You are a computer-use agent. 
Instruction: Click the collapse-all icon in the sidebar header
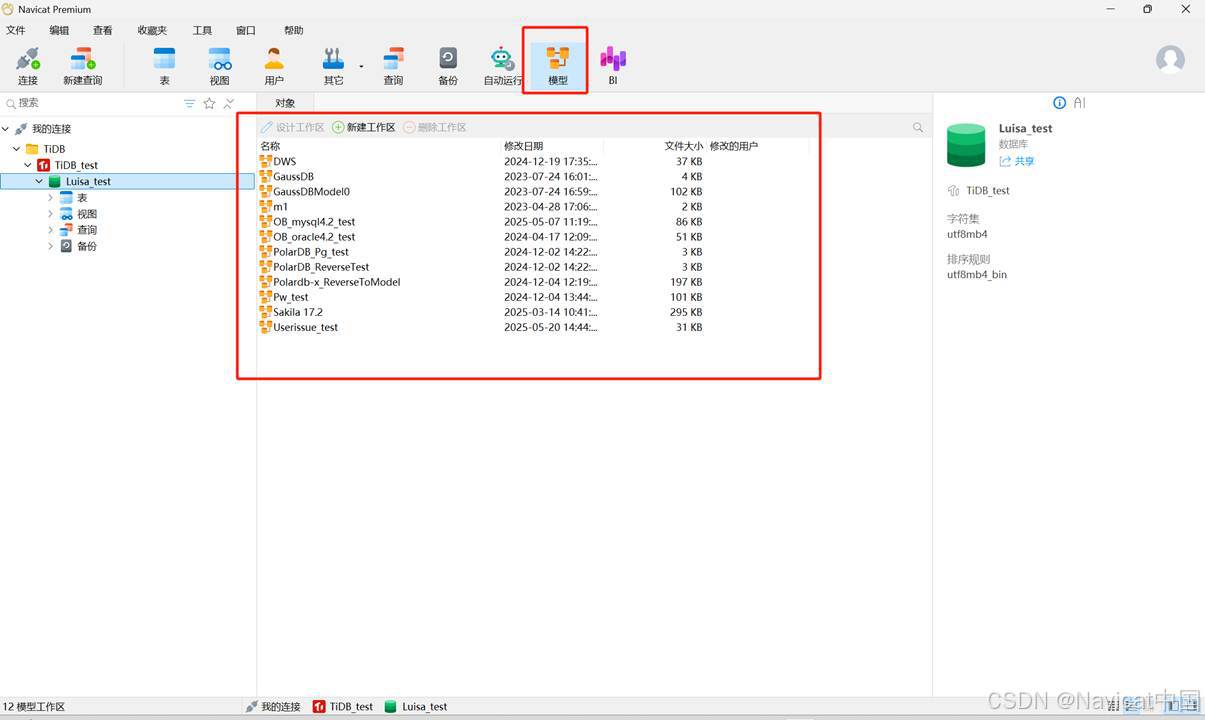point(229,103)
